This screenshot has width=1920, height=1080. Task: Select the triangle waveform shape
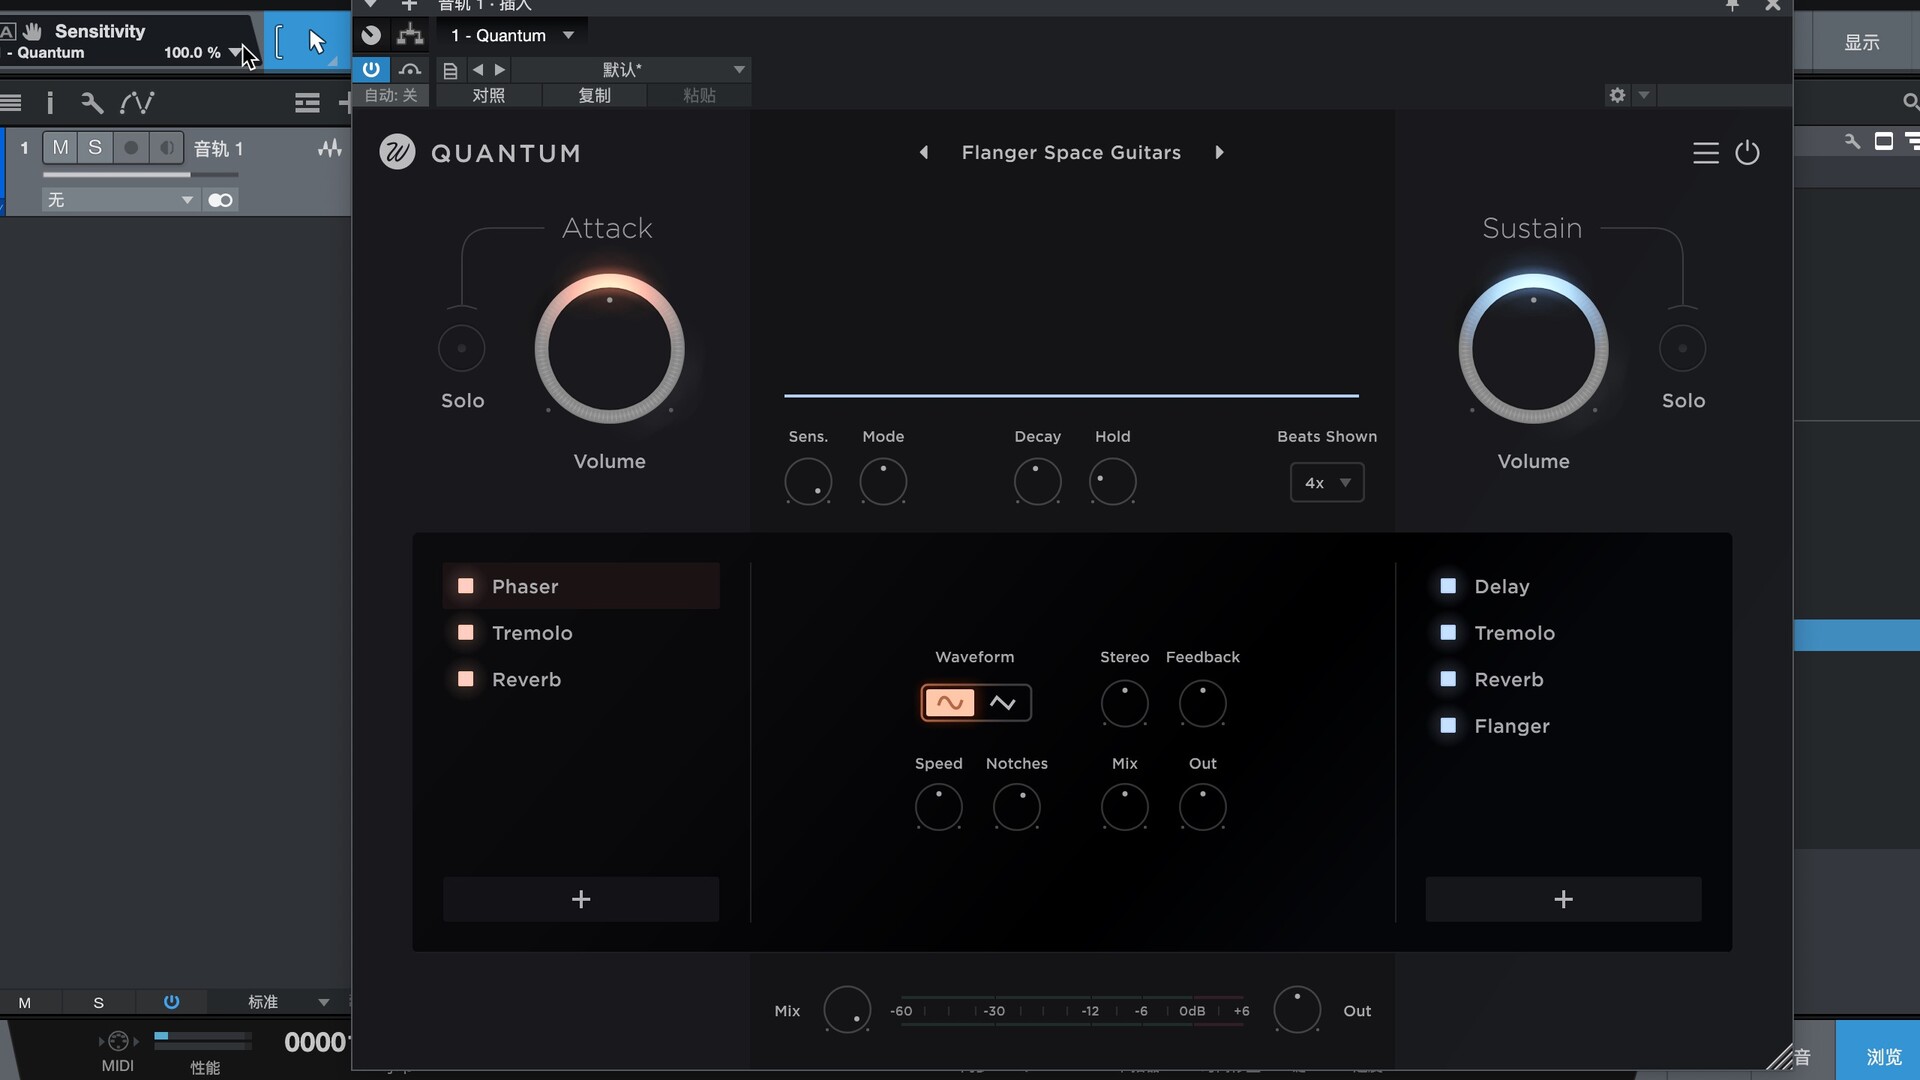pyautogui.click(x=1003, y=703)
